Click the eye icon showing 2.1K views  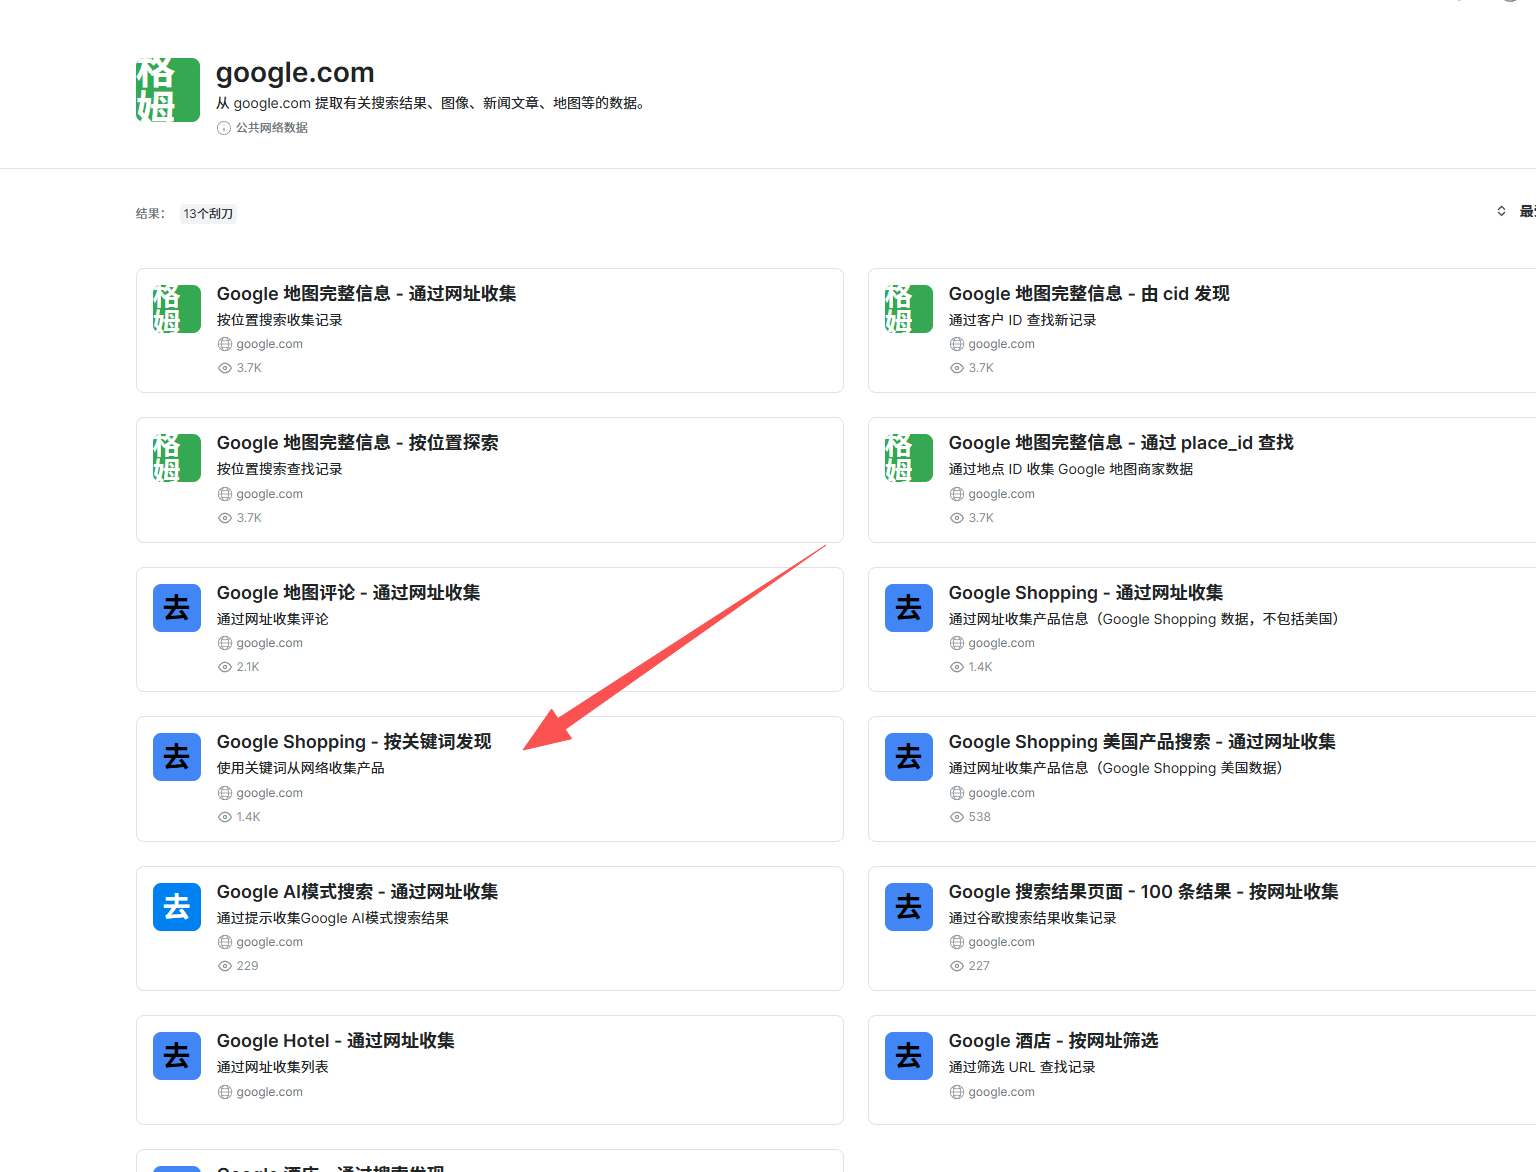[224, 666]
